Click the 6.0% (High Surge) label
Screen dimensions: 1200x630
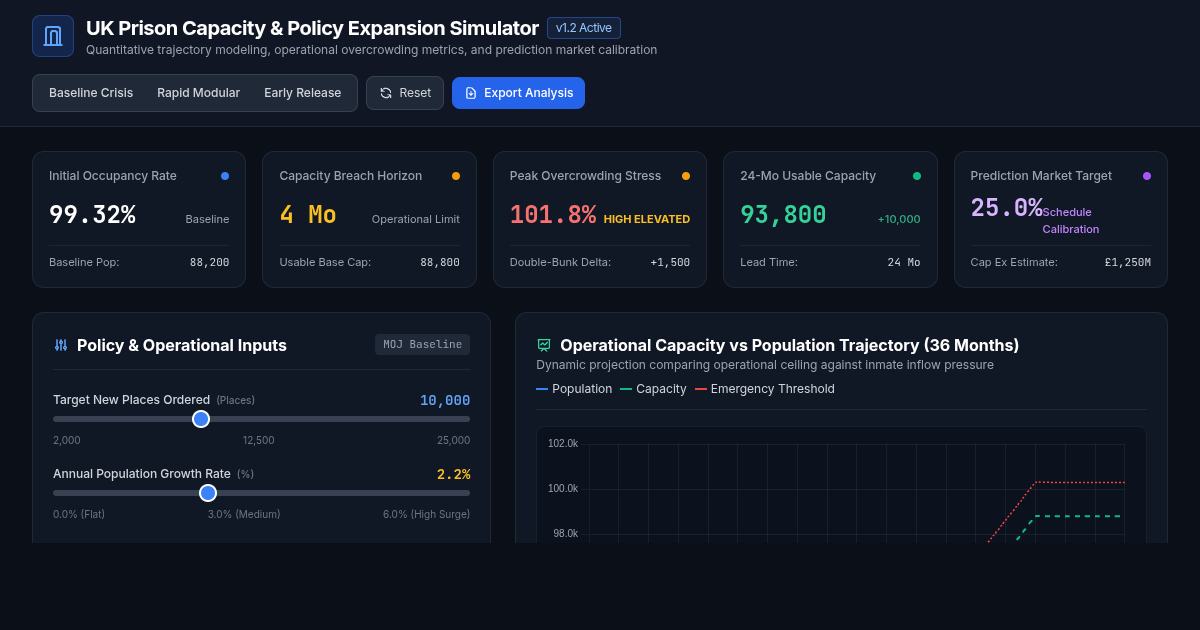(x=426, y=514)
